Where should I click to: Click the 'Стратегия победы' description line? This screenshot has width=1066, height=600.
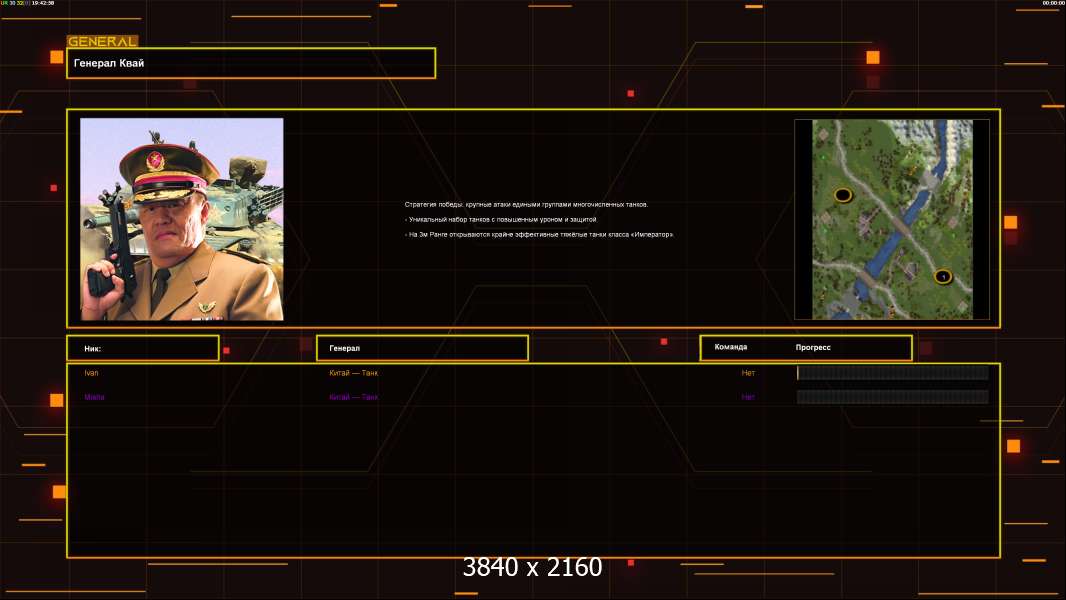click(526, 205)
